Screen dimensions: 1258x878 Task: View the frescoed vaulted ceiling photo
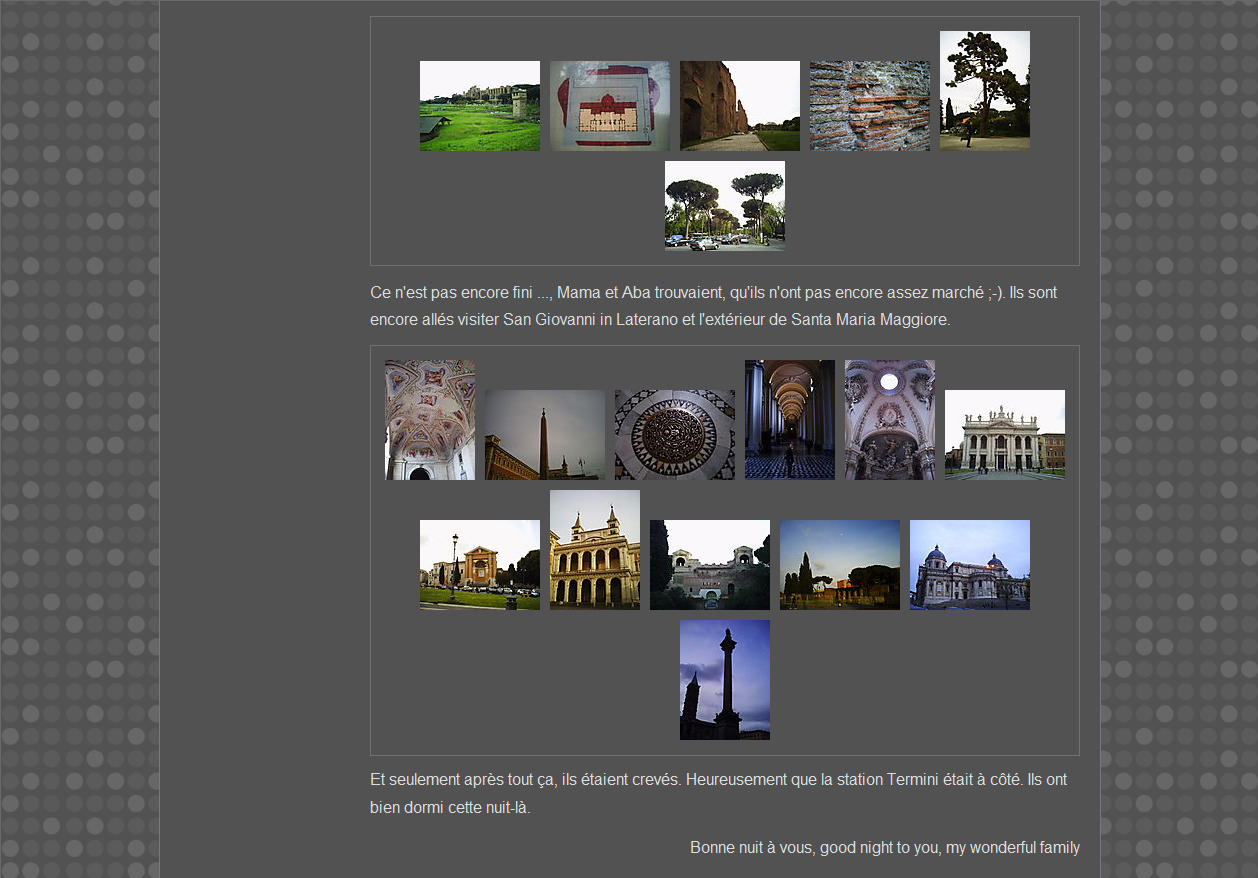point(430,420)
